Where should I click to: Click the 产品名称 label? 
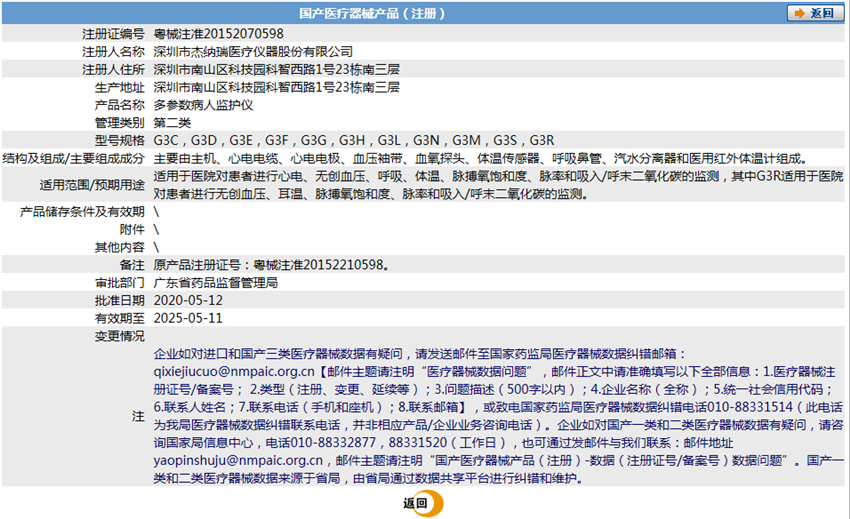(x=120, y=105)
